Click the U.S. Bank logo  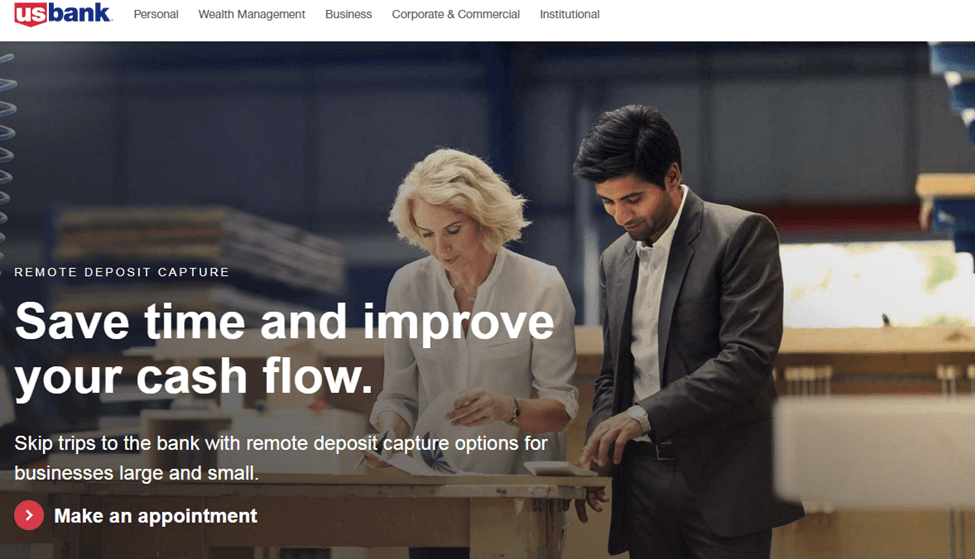click(x=63, y=14)
